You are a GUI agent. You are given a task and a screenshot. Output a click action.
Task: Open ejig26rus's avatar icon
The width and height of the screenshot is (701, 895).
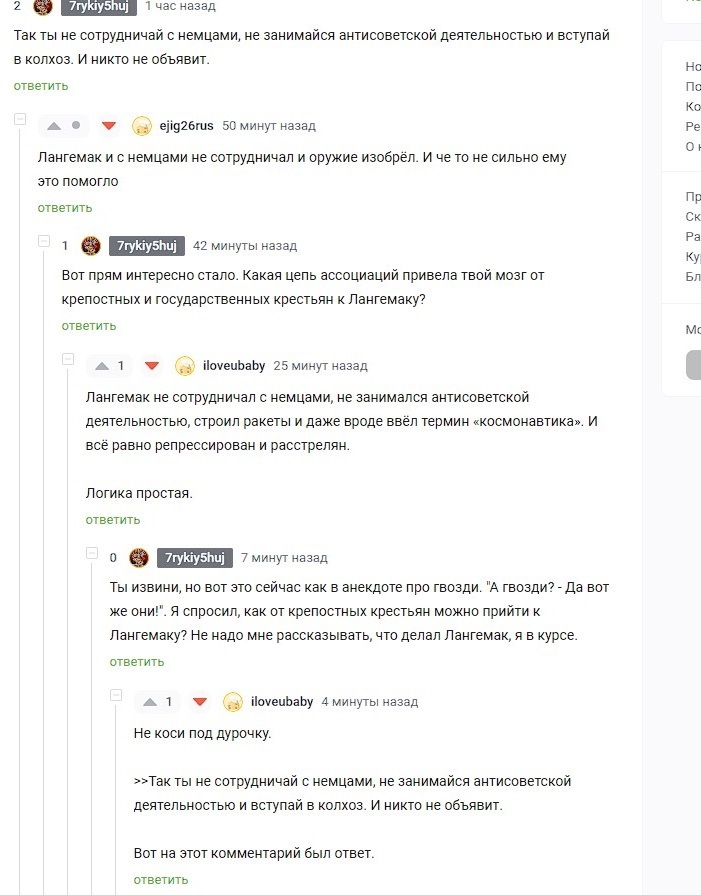point(142,126)
